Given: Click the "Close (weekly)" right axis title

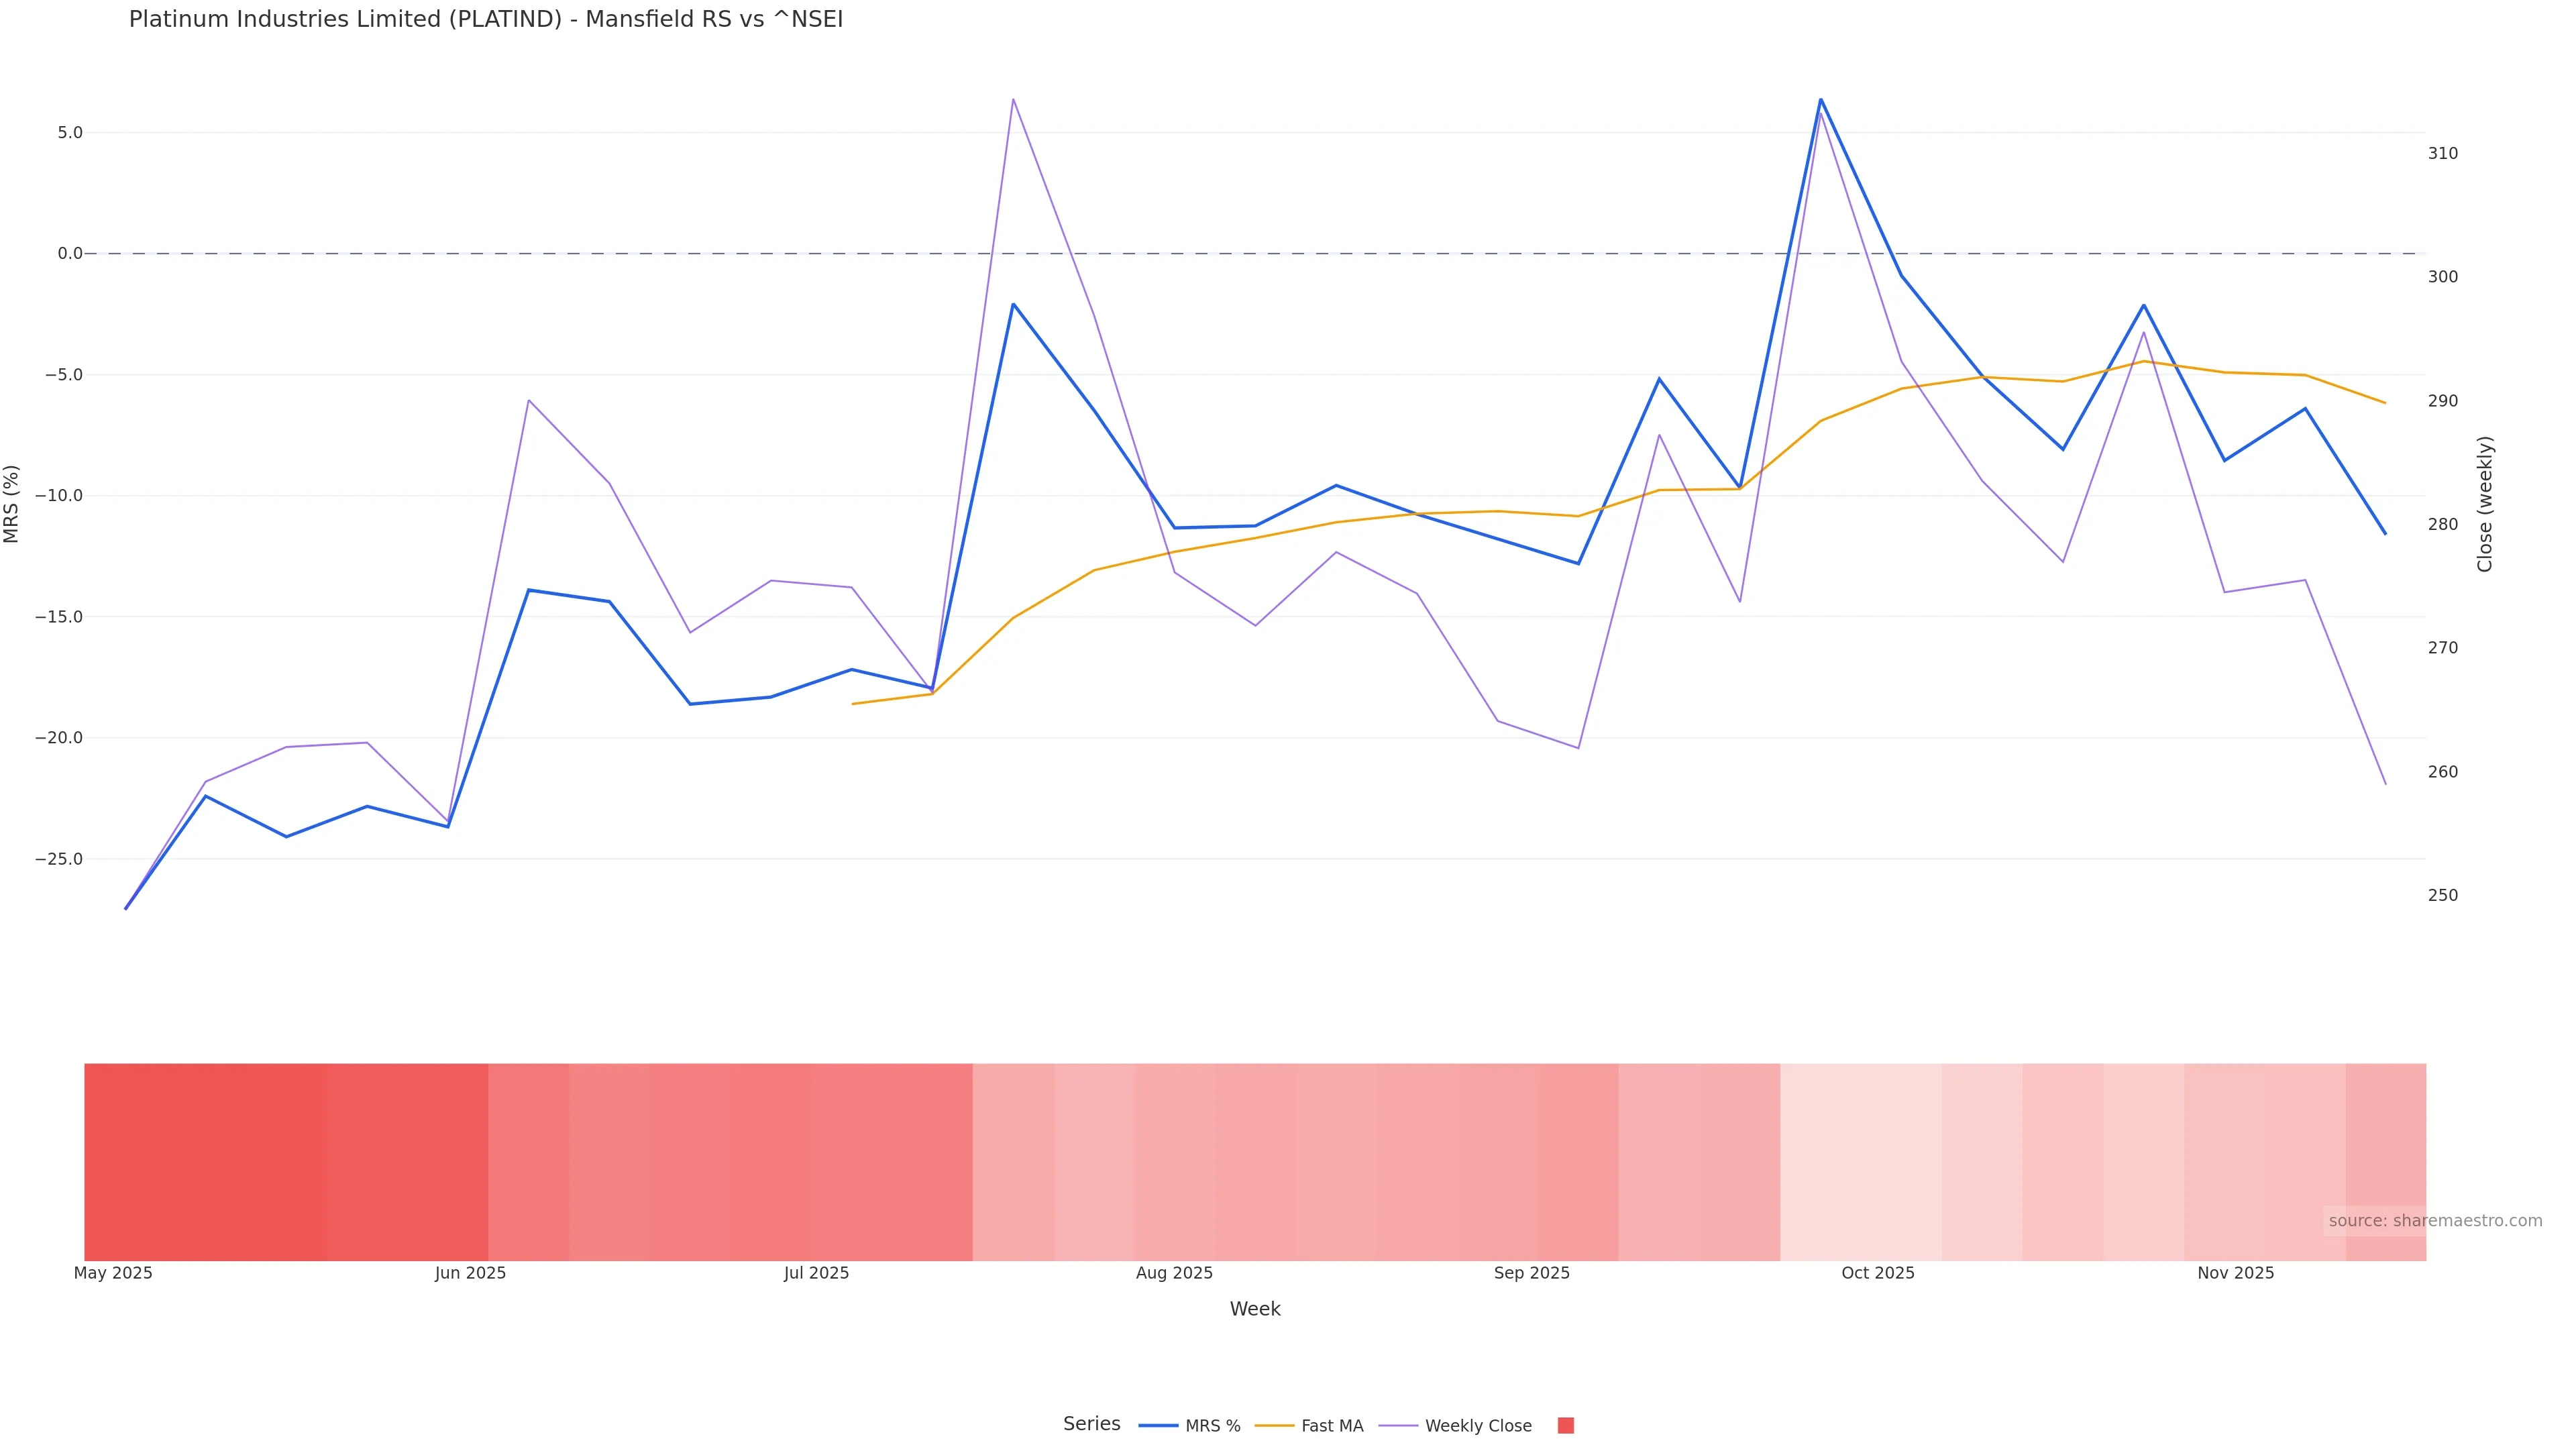Looking at the screenshot, I should [2485, 504].
